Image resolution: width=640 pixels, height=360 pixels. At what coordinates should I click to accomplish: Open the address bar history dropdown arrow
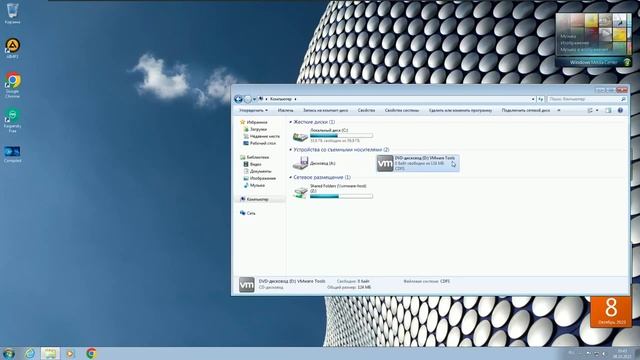point(533,99)
